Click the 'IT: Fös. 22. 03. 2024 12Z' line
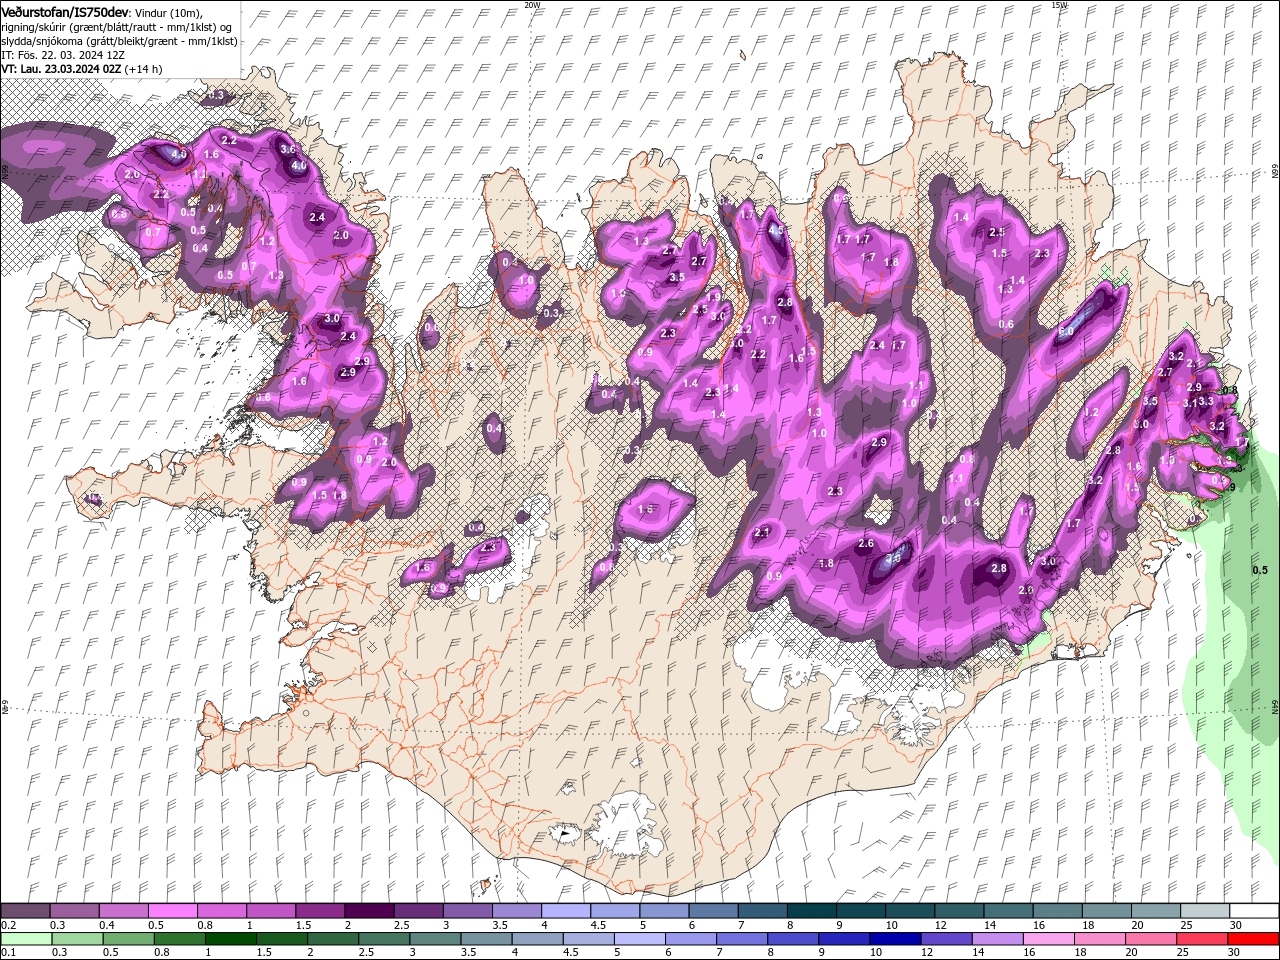 (x=63, y=55)
